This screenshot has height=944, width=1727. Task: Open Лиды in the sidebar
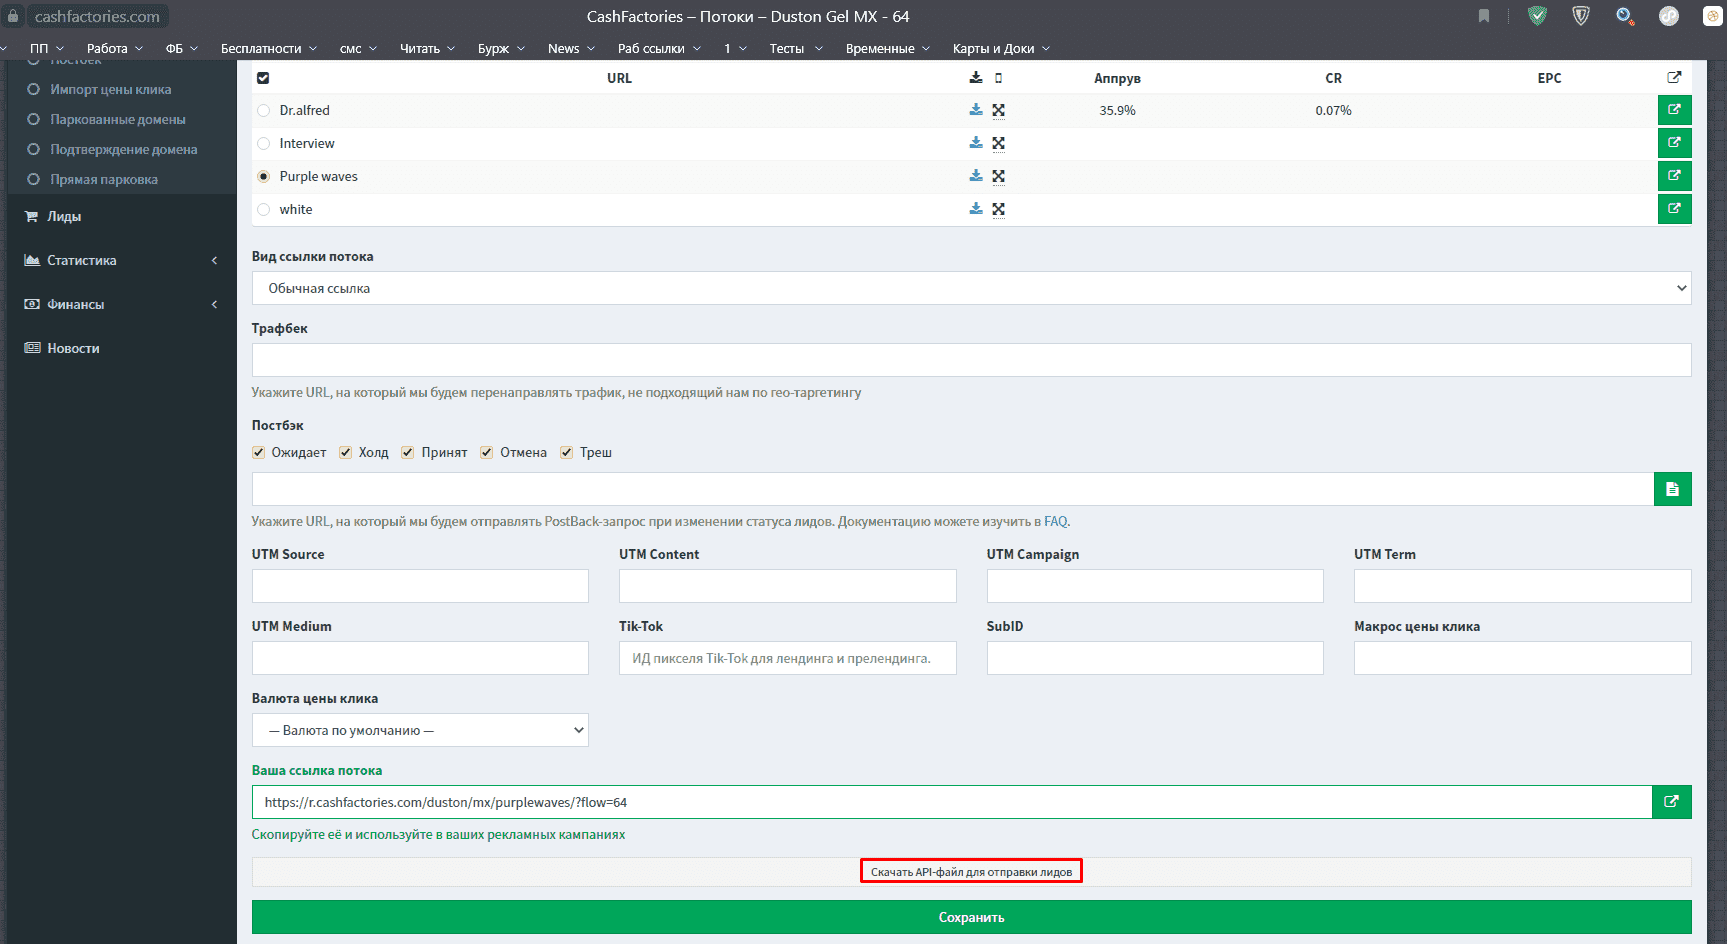[x=64, y=216]
